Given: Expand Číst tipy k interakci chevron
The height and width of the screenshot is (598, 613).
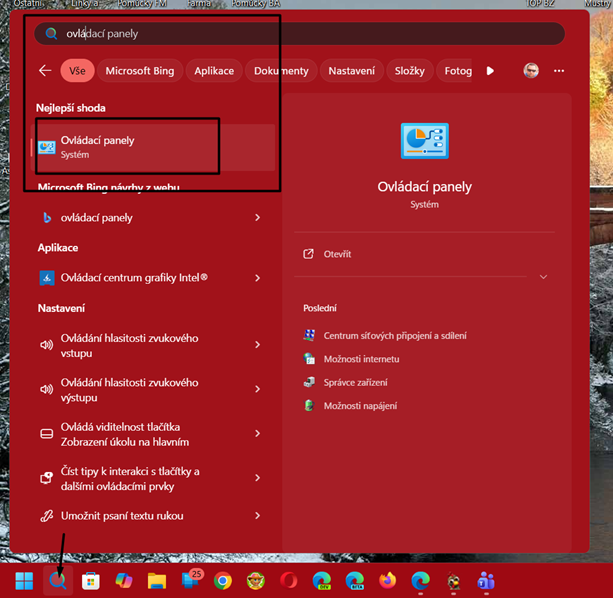Looking at the screenshot, I should pyautogui.click(x=257, y=478).
